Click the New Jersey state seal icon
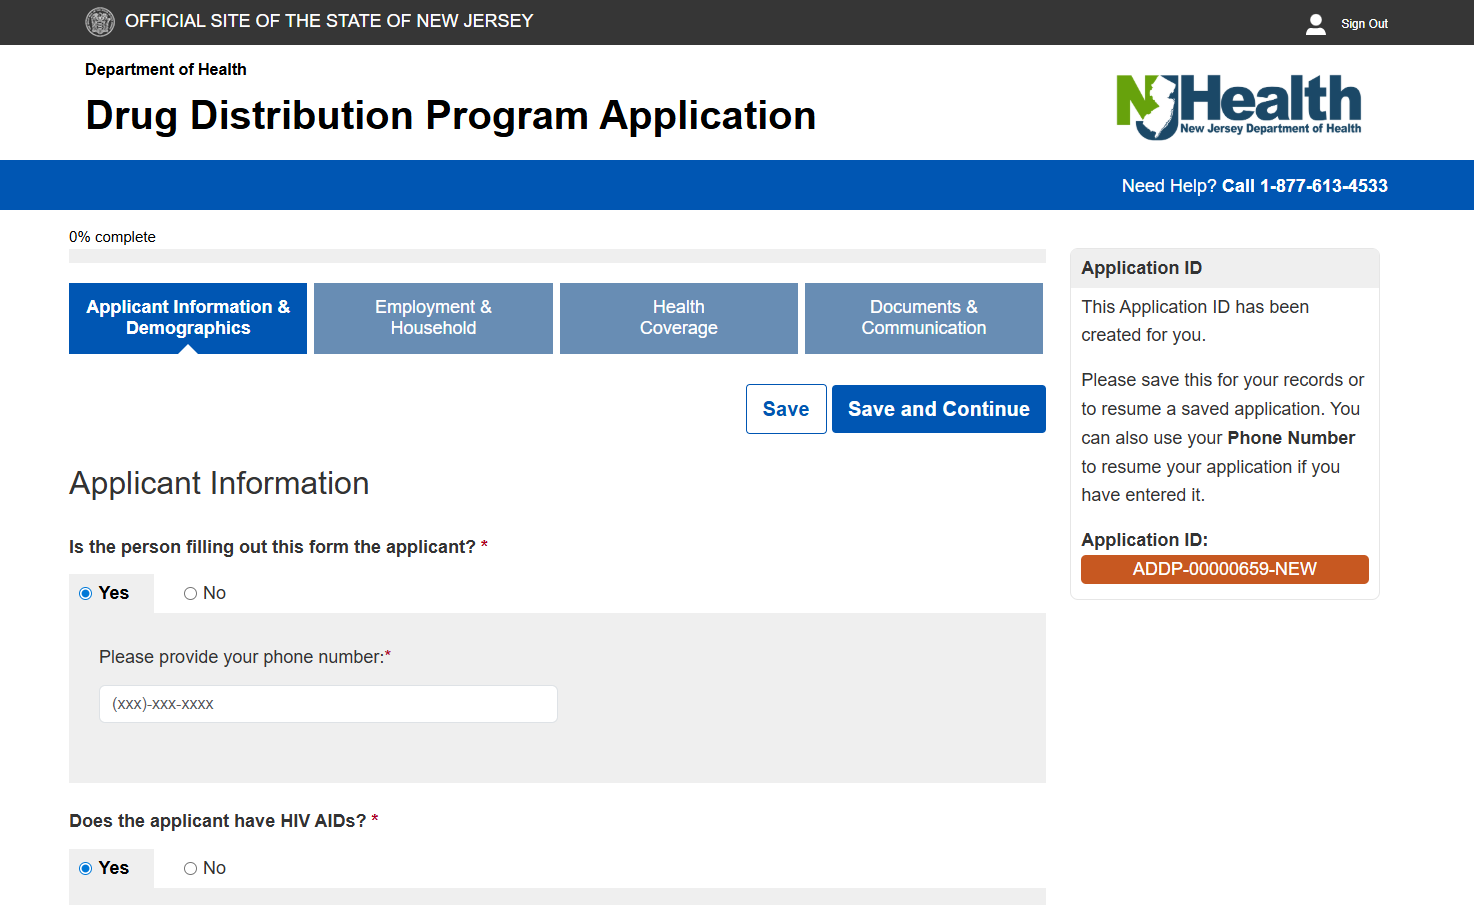This screenshot has width=1474, height=905. [x=100, y=22]
